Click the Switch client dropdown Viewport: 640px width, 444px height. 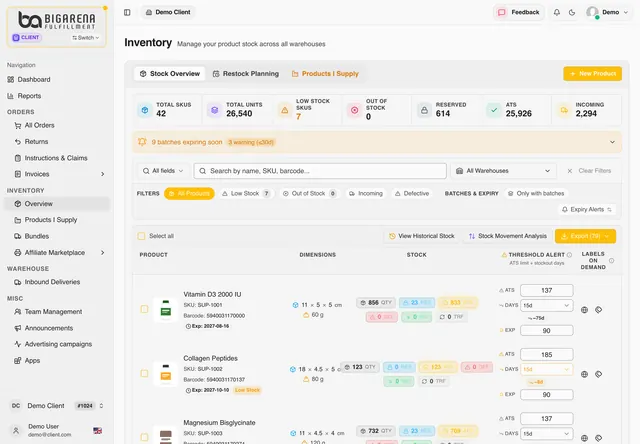pos(86,38)
